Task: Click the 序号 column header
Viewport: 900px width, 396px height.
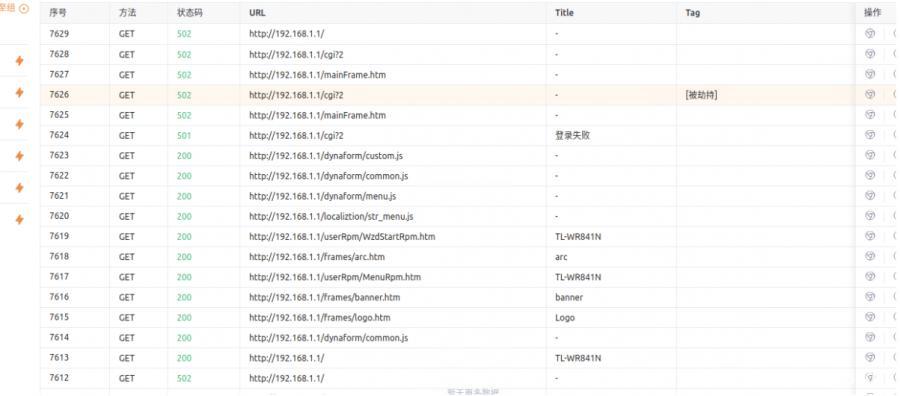Action: (x=58, y=13)
